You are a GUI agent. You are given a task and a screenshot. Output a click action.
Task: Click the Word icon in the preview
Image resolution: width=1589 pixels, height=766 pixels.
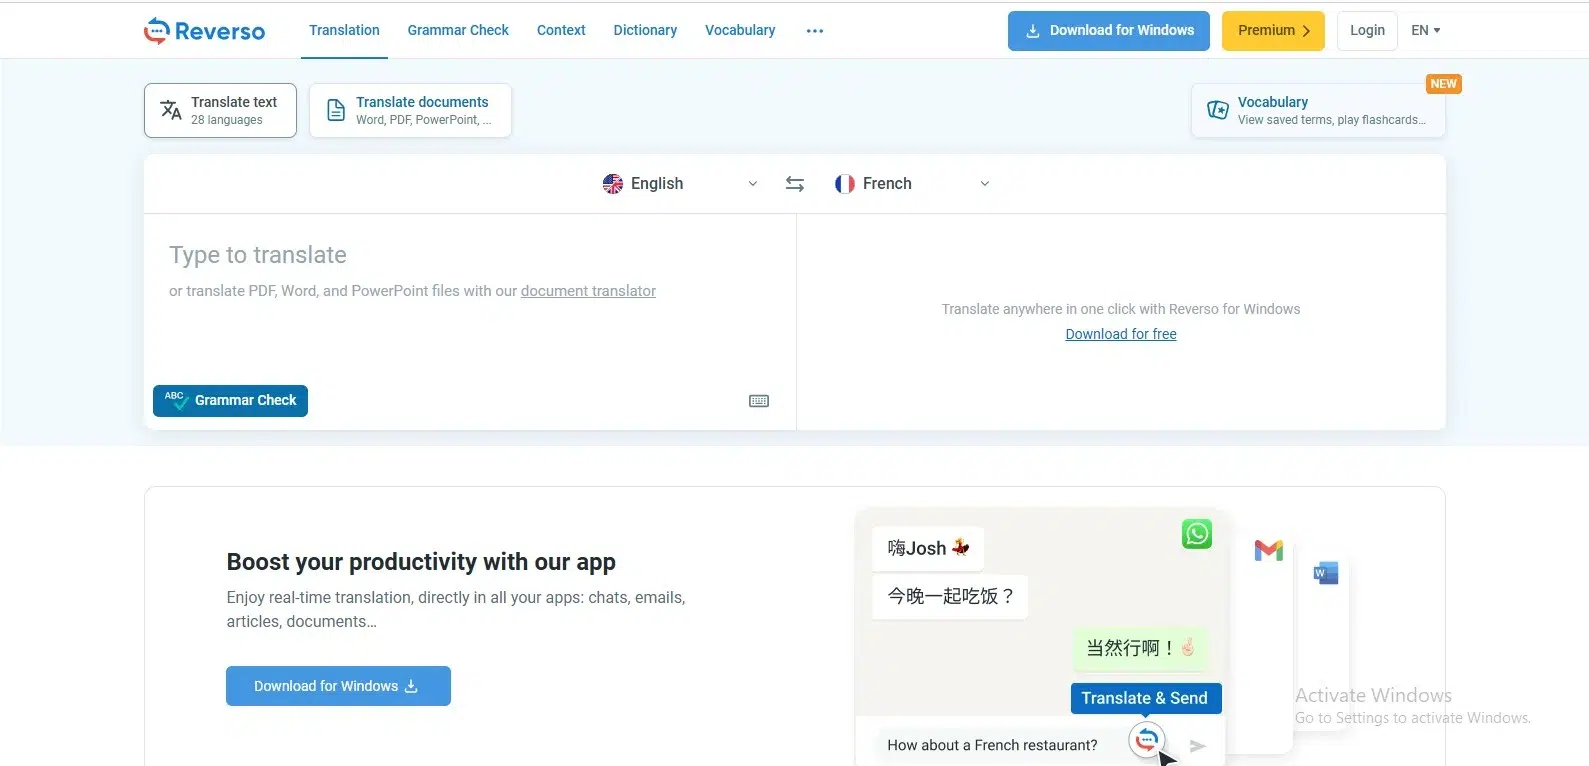[1326, 573]
